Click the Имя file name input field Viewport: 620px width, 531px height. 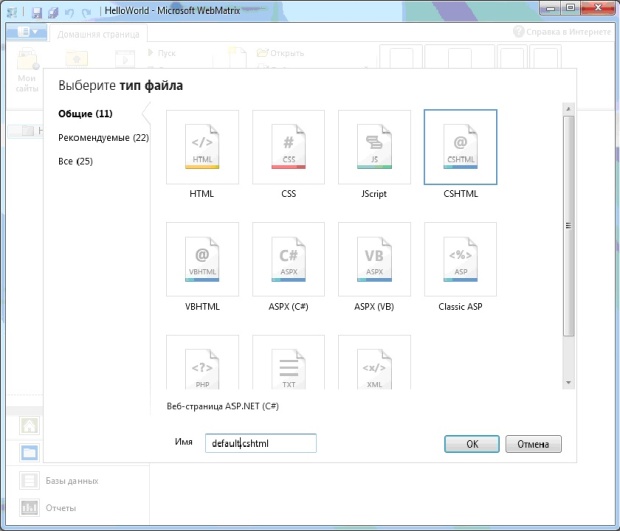tap(261, 443)
